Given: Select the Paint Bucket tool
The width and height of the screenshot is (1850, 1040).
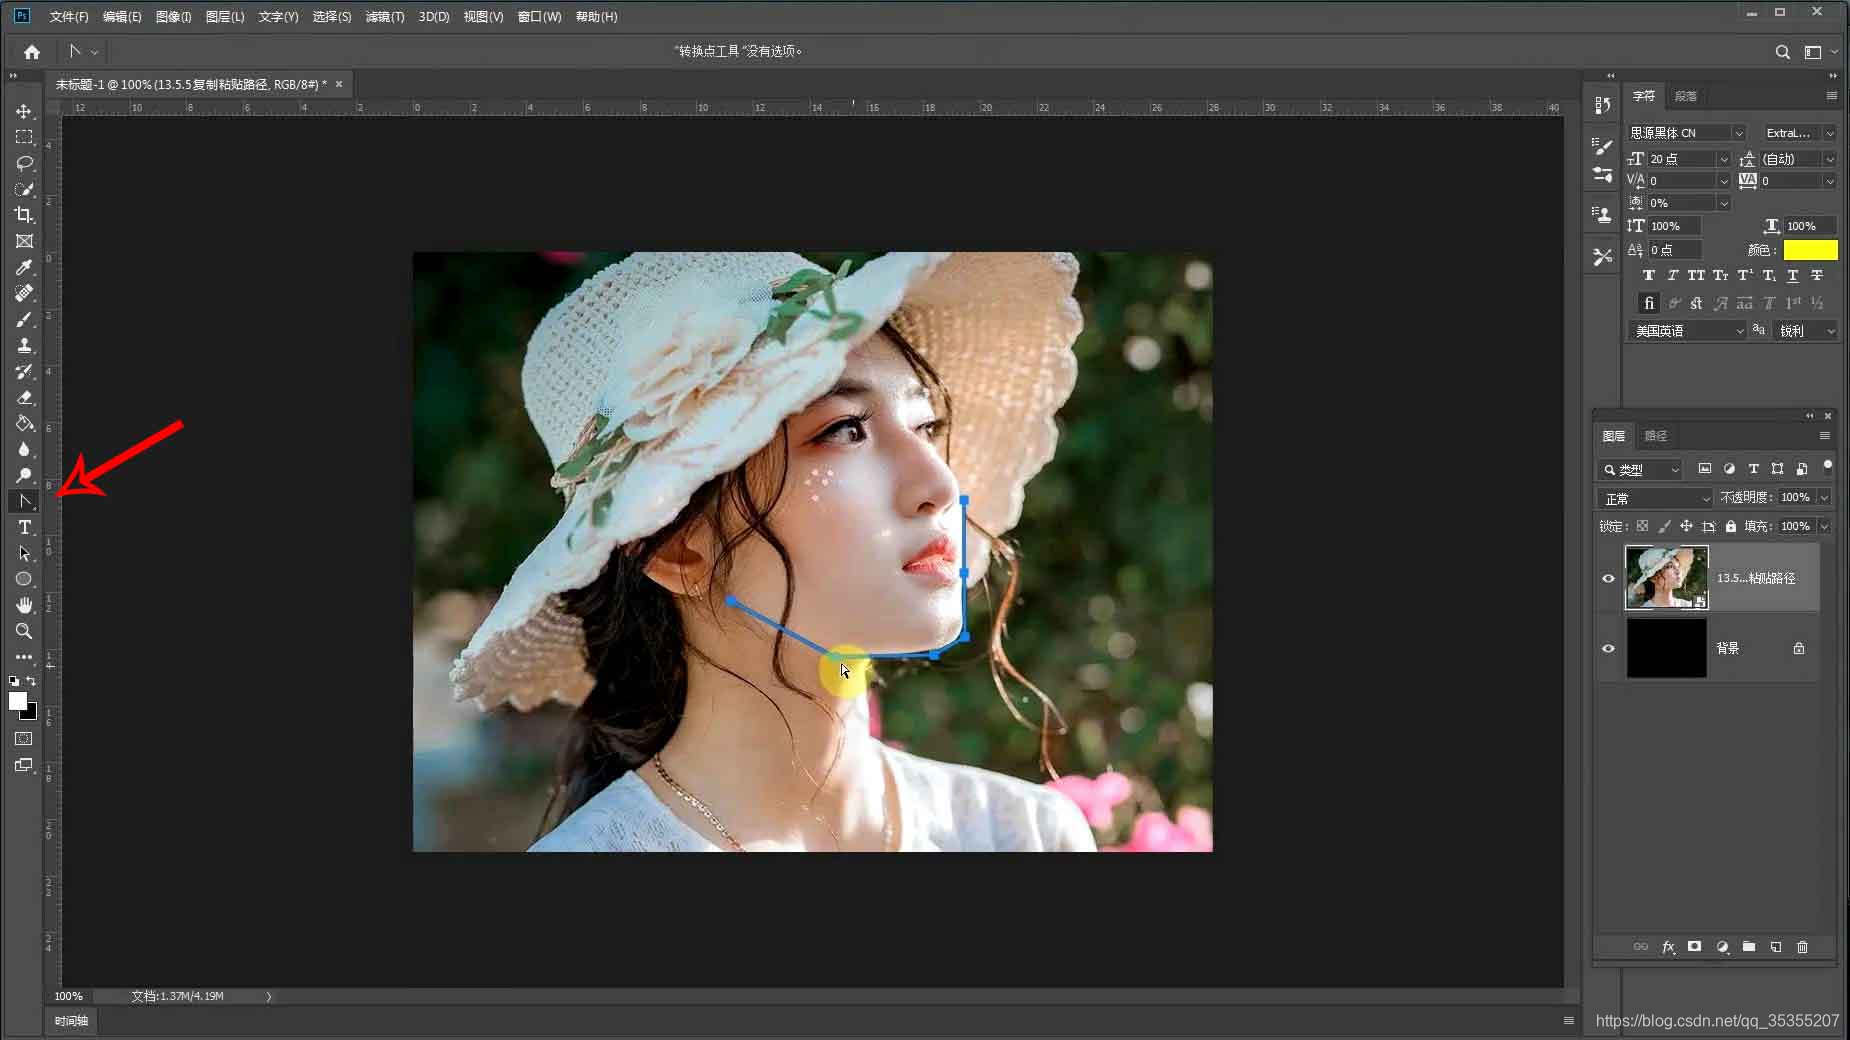Looking at the screenshot, I should pos(24,423).
